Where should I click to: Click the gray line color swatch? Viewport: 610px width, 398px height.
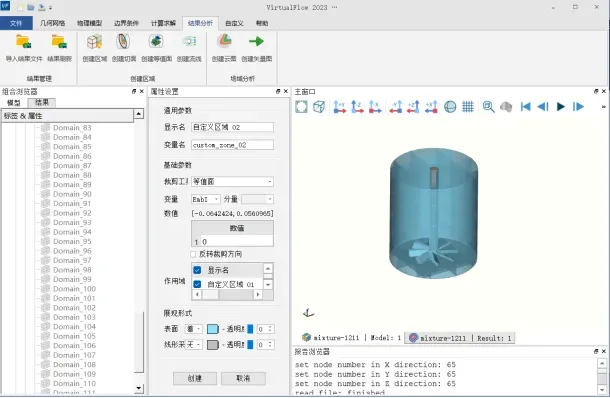(212, 345)
